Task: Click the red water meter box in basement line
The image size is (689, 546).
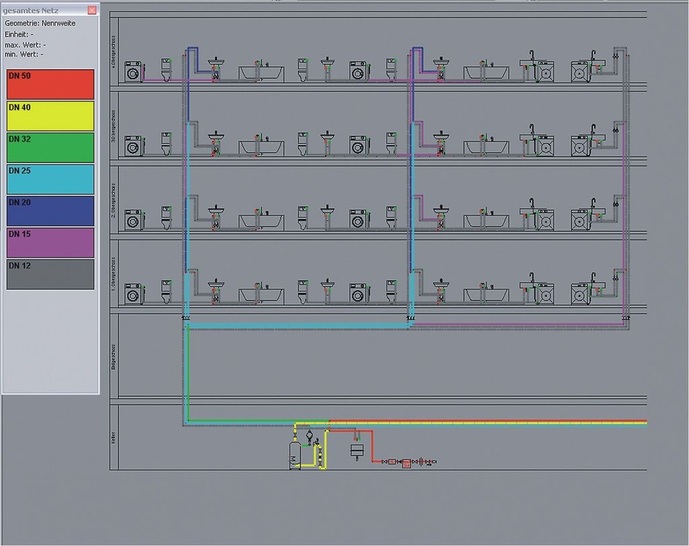Action: pos(407,463)
